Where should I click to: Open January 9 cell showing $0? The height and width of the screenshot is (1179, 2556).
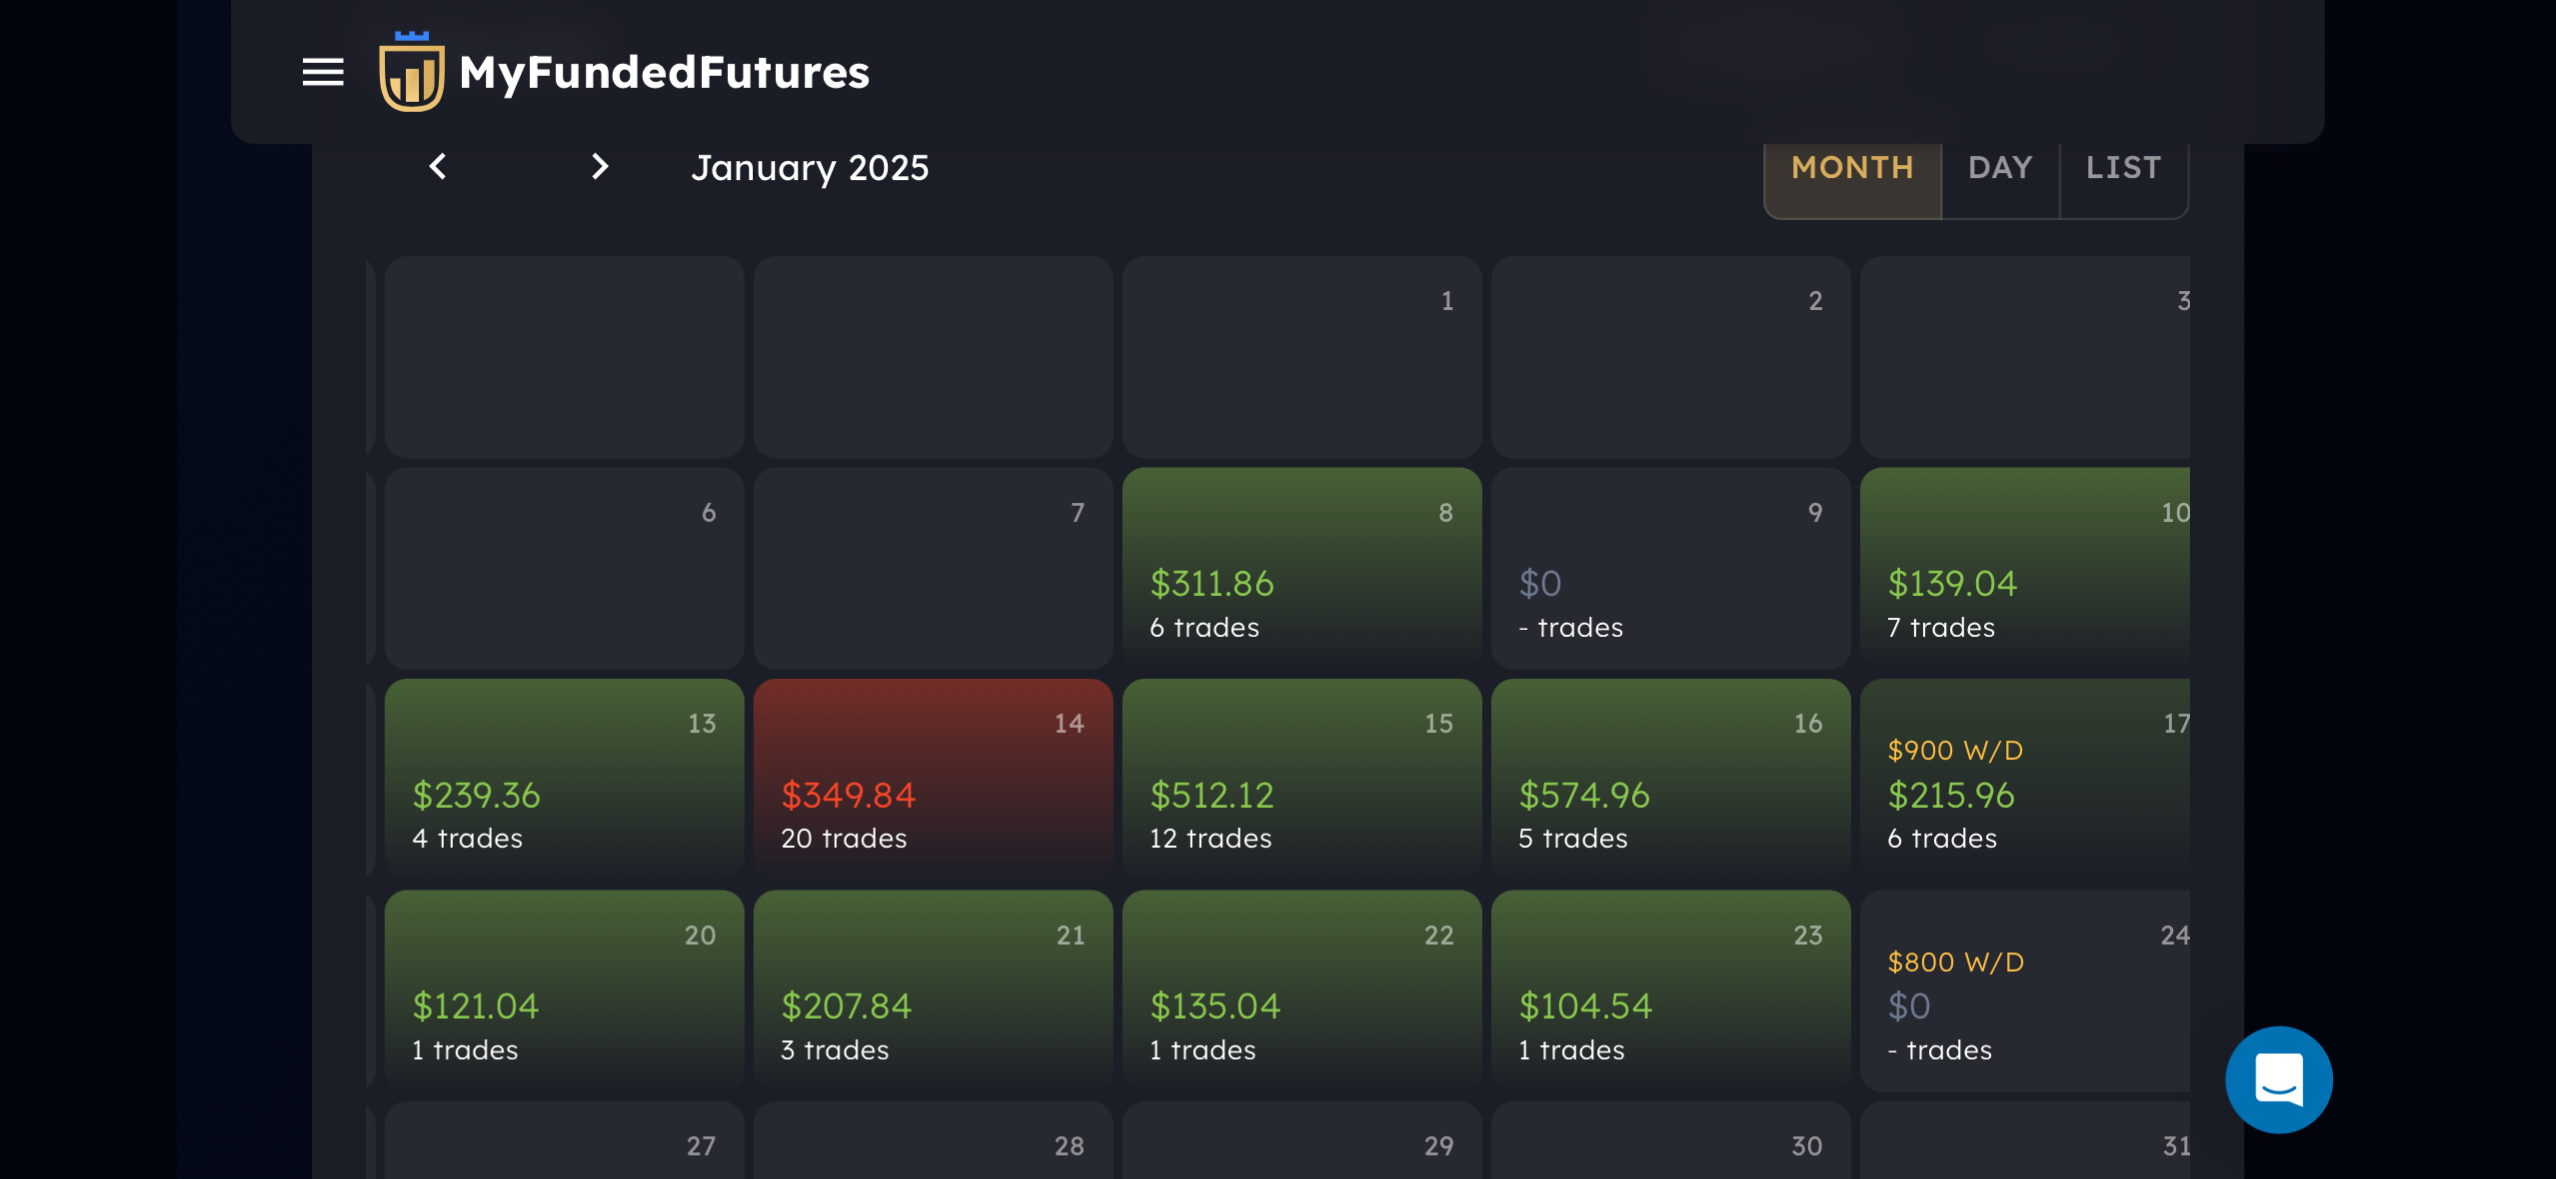click(1670, 568)
